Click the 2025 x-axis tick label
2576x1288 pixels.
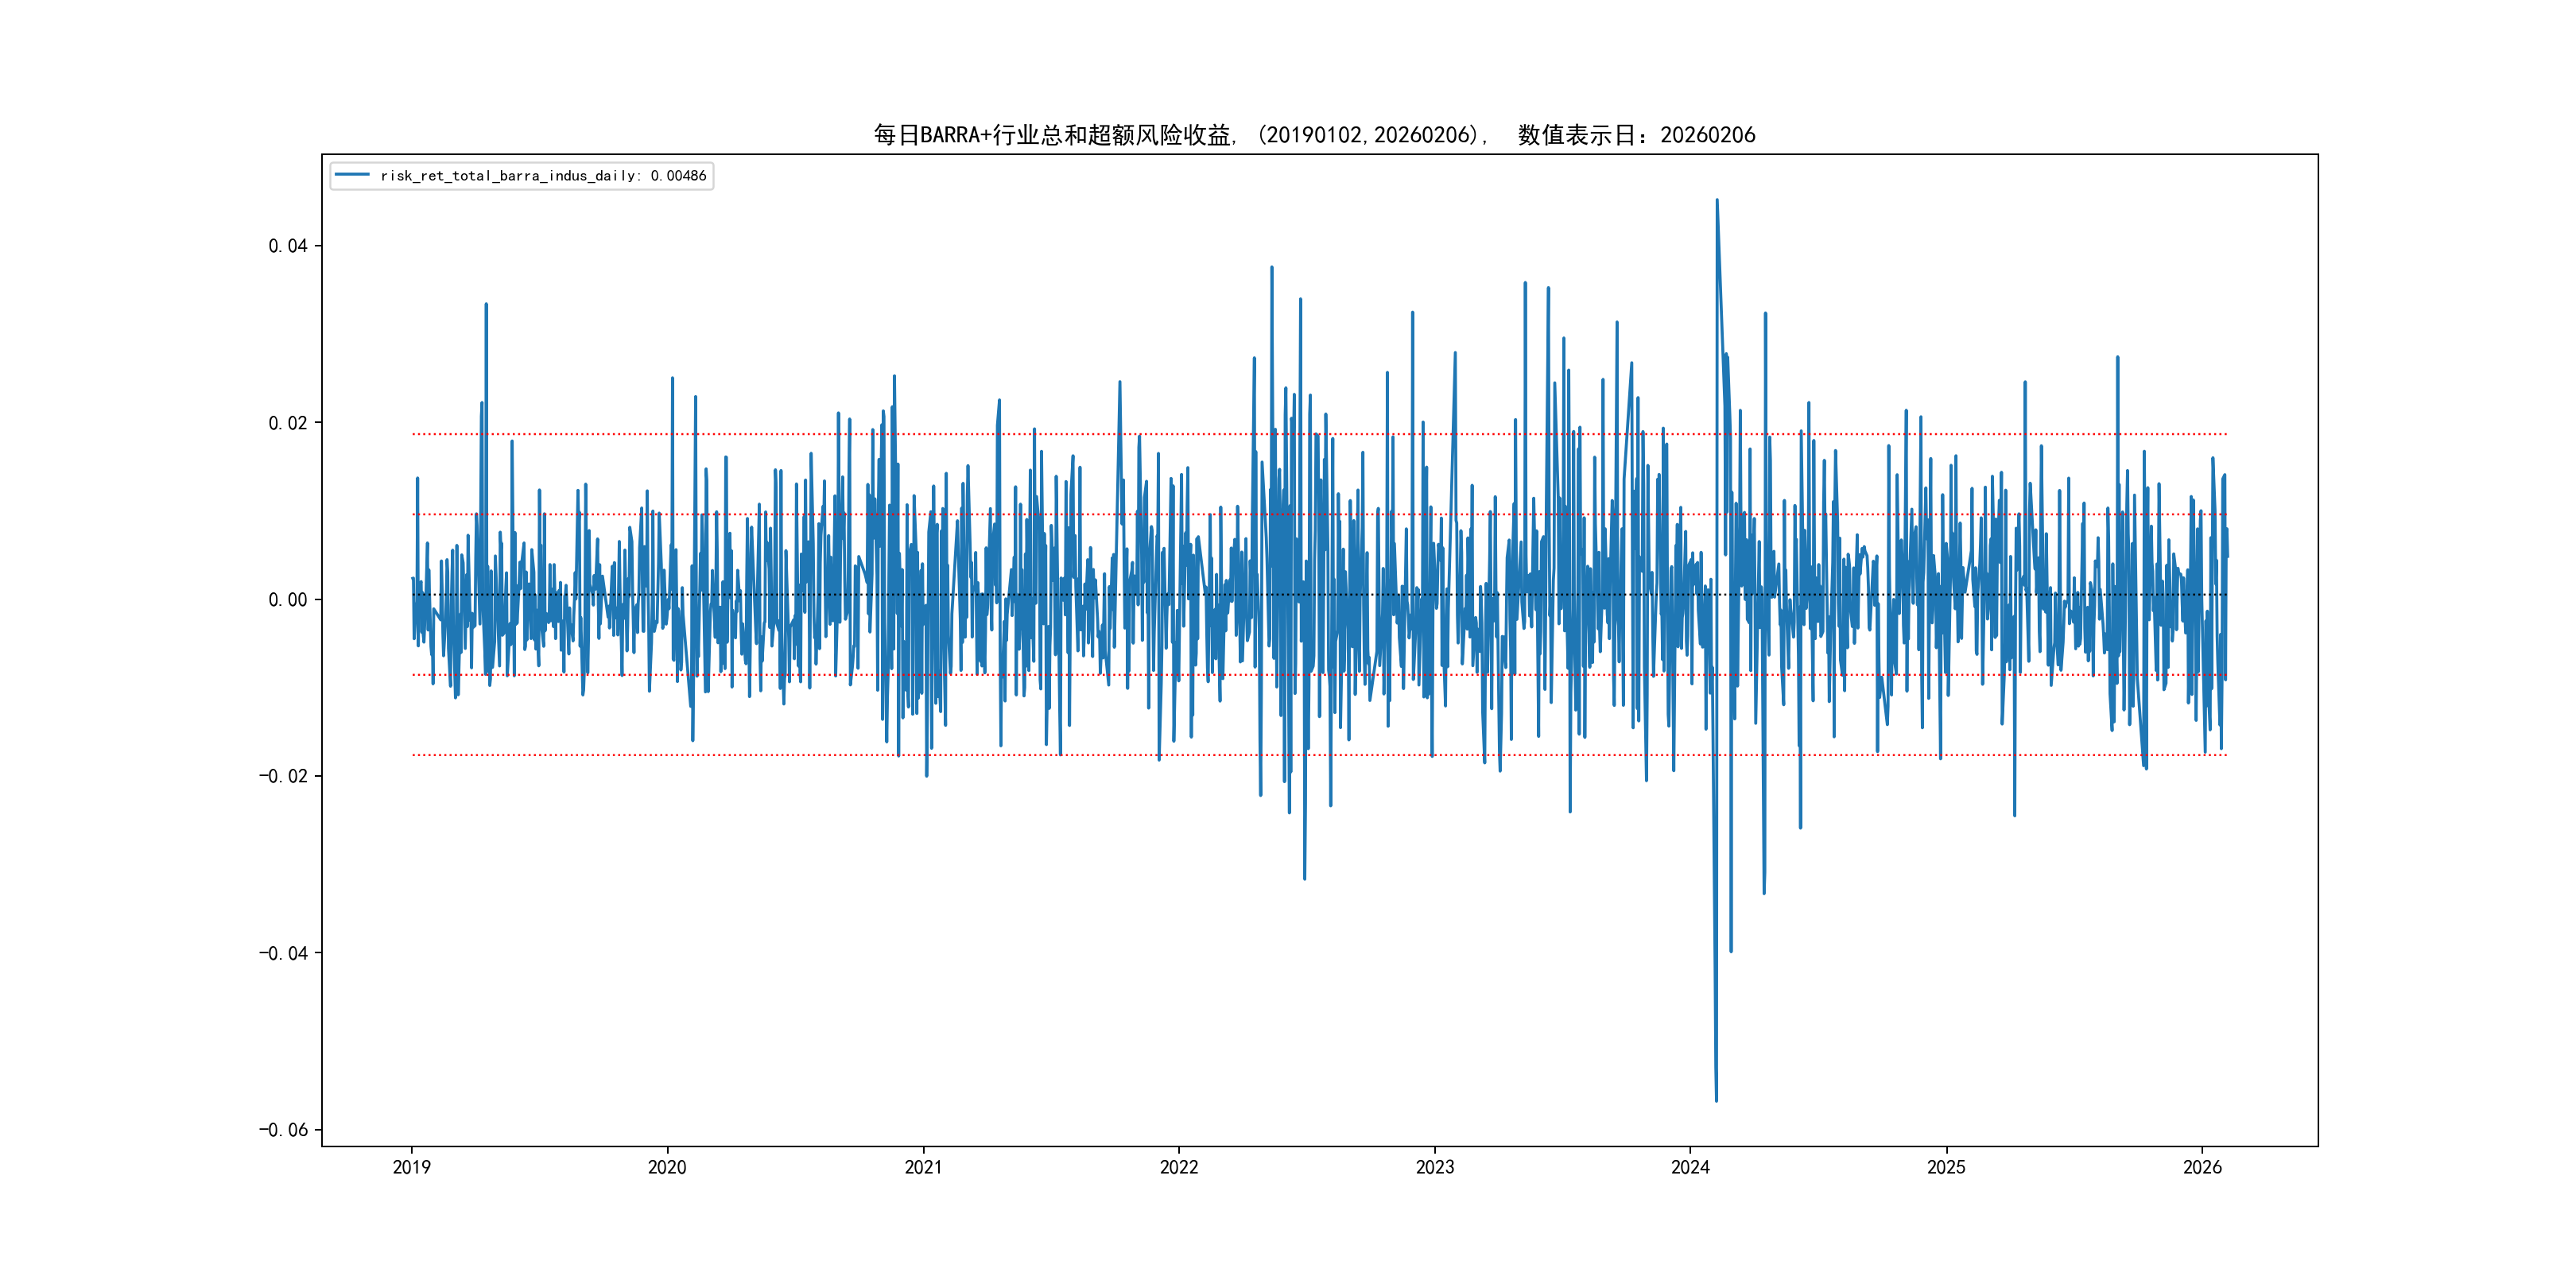[x=1946, y=1167]
